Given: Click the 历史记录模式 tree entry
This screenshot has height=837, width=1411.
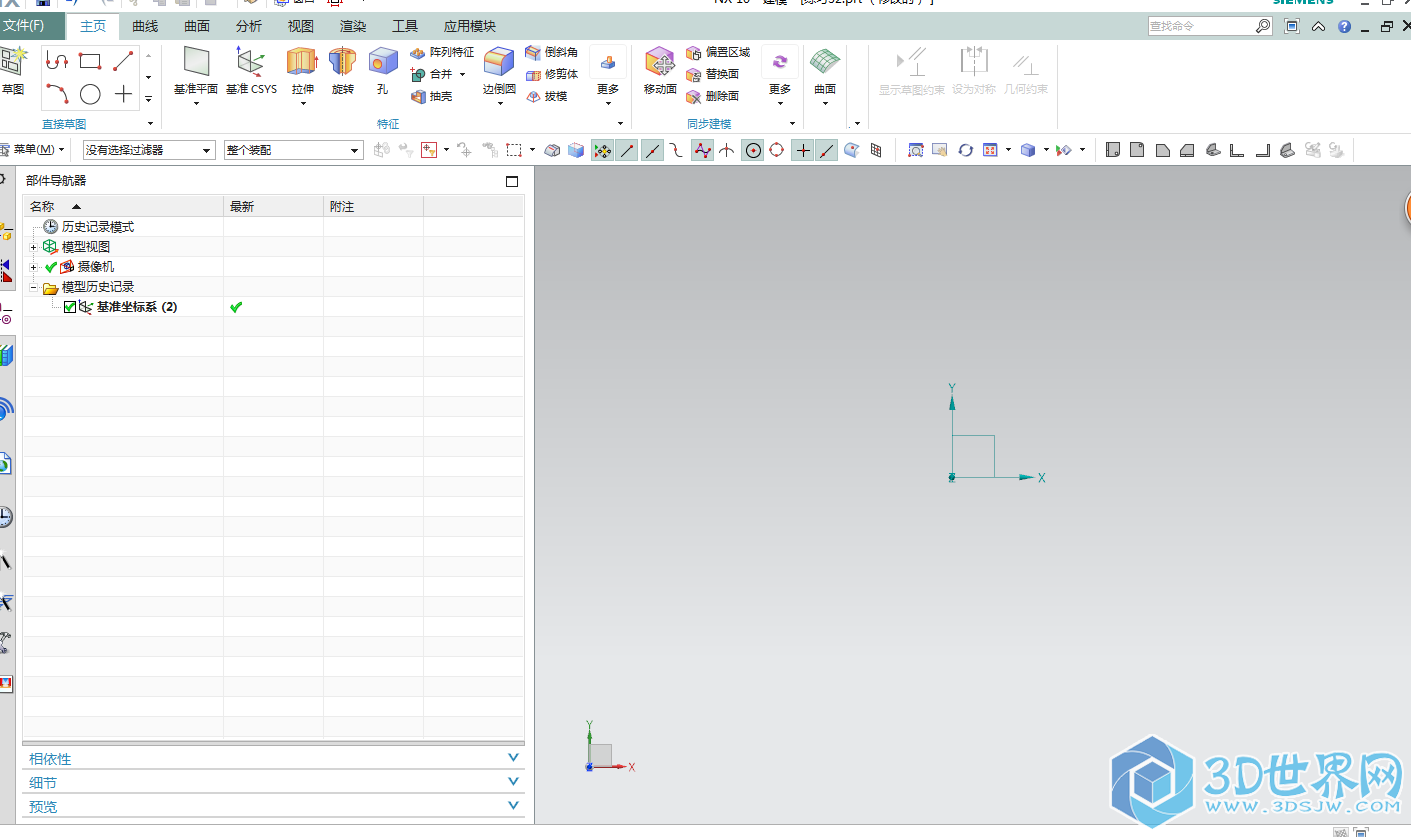Looking at the screenshot, I should coord(98,227).
